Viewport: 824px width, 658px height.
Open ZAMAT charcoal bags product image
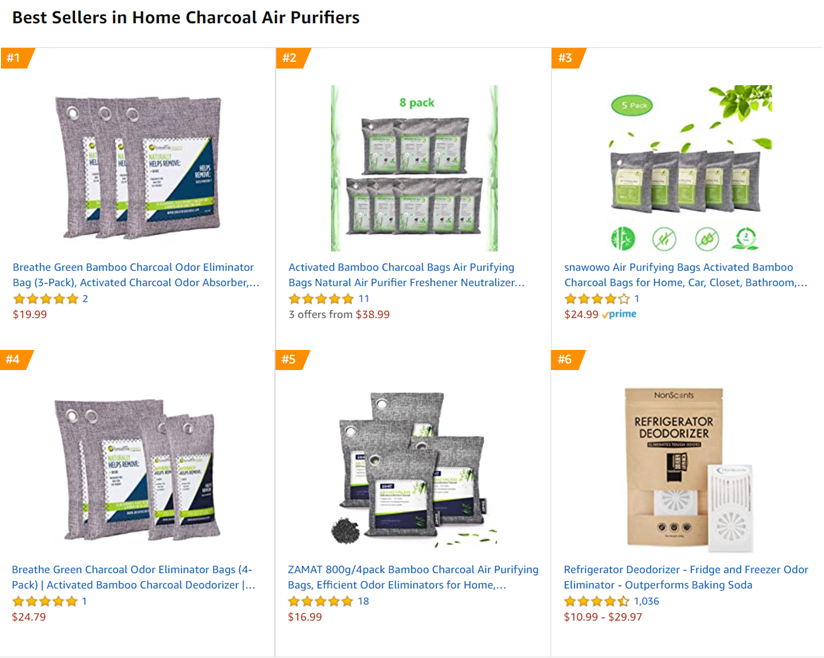[x=414, y=470]
